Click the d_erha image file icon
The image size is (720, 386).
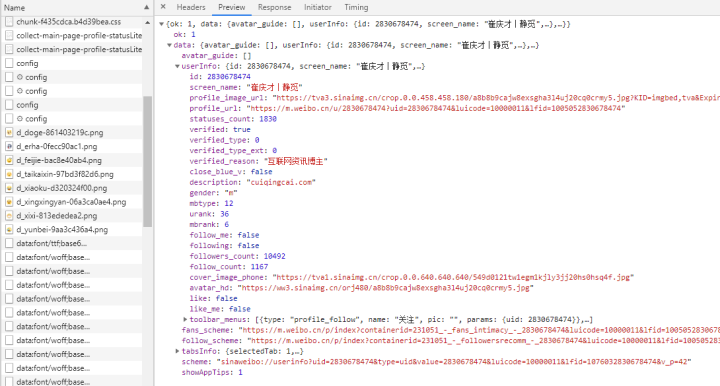(x=9, y=146)
